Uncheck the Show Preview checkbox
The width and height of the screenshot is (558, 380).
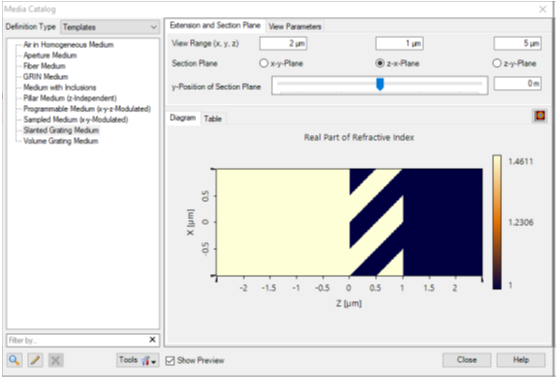pos(170,360)
